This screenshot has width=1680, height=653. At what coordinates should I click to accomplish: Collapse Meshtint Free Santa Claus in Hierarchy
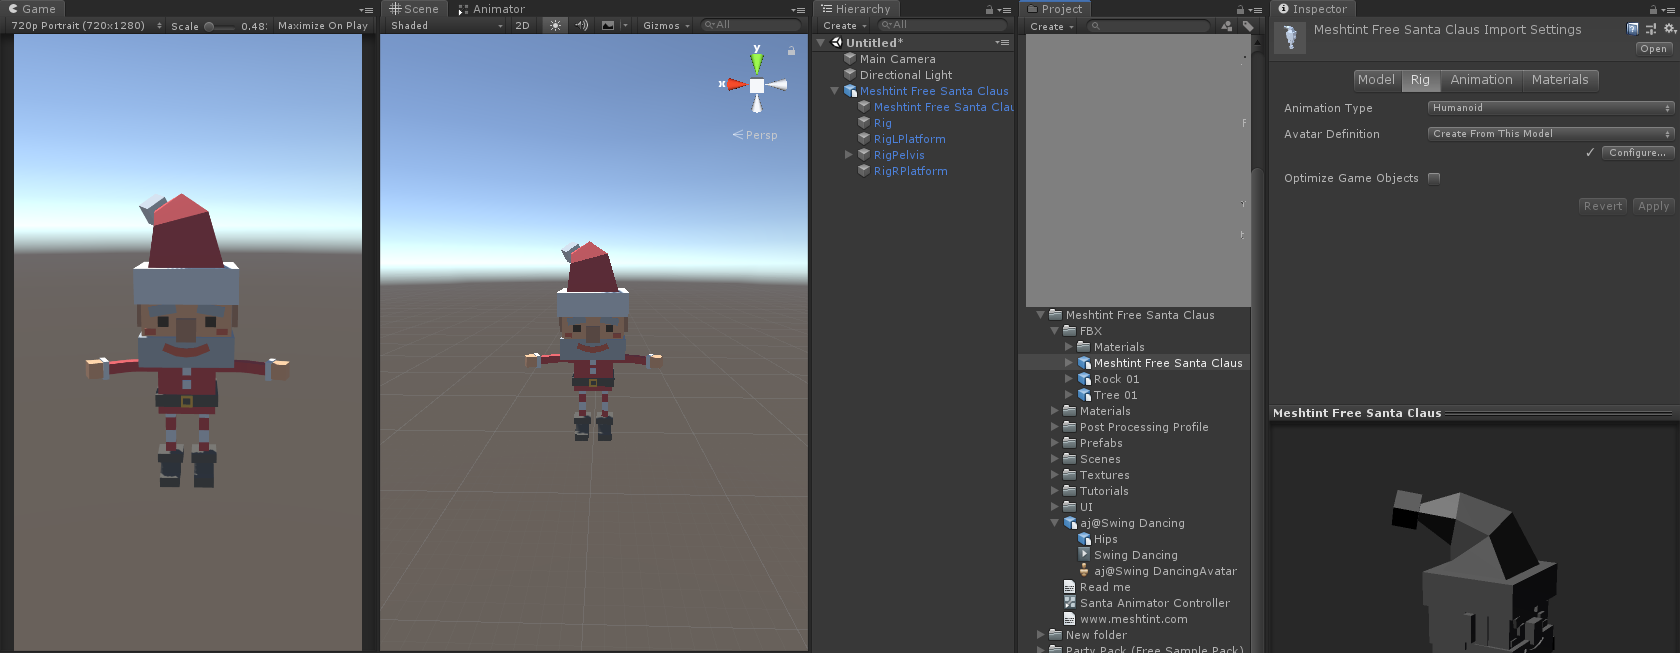(835, 91)
